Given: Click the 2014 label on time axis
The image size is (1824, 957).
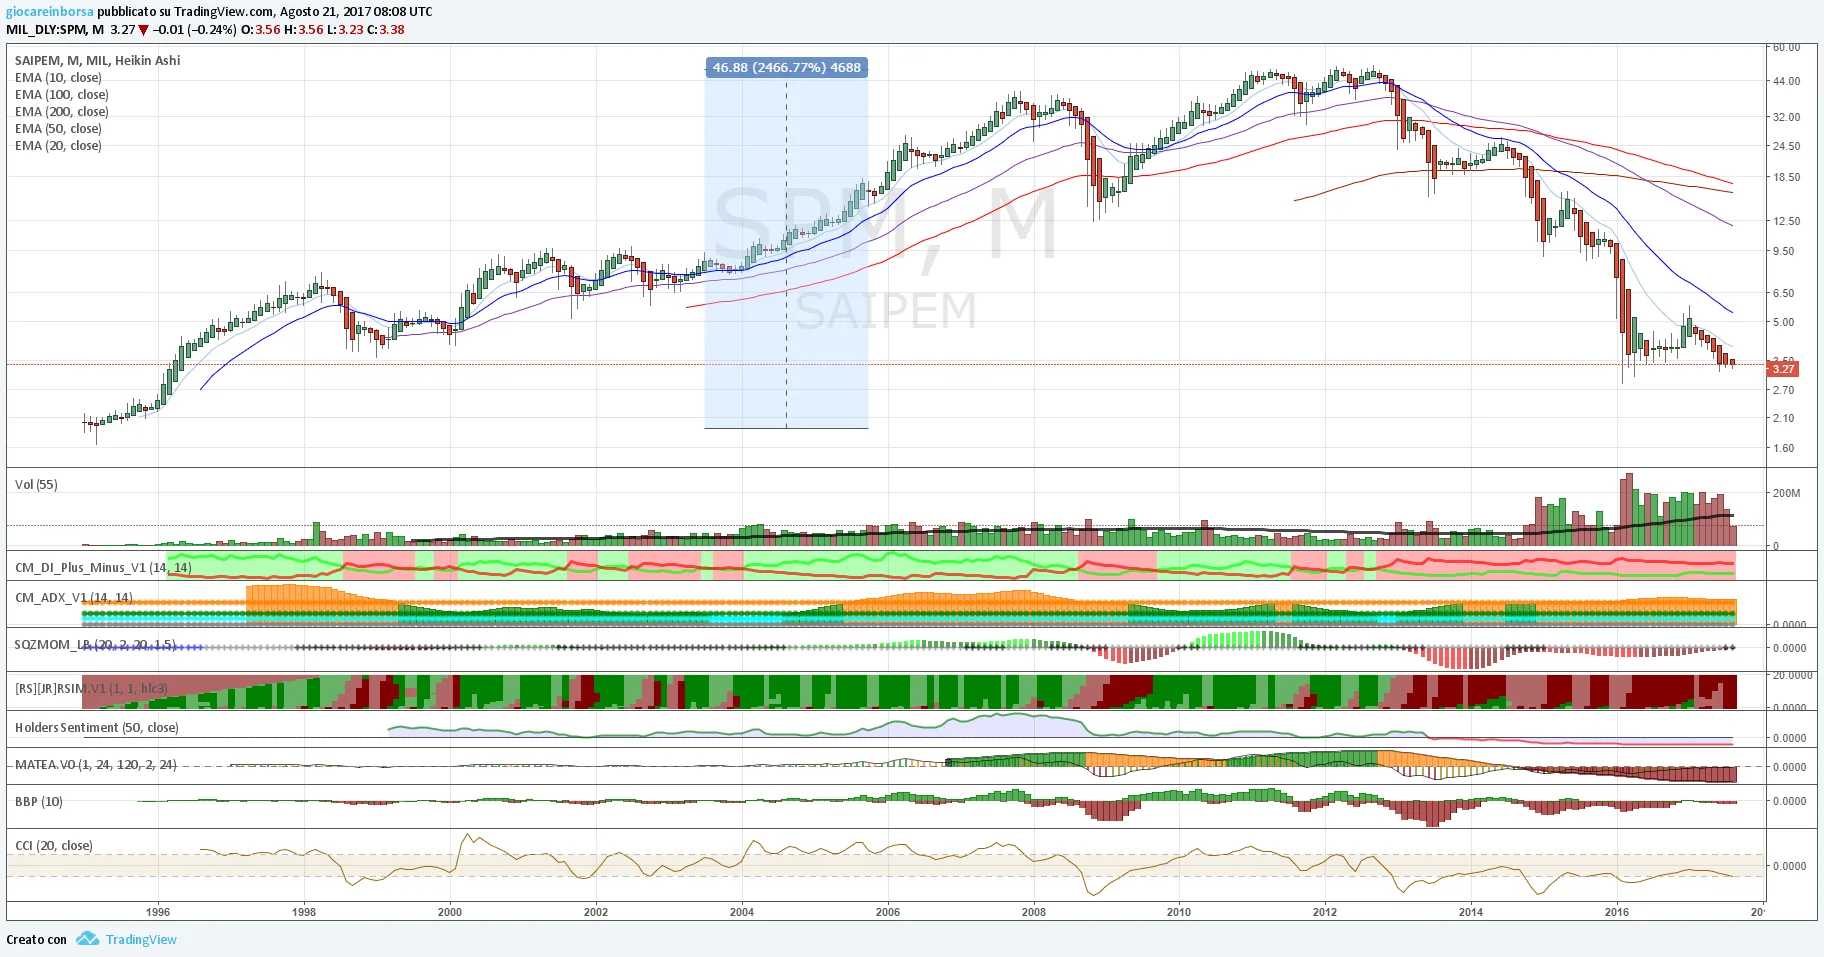Looking at the screenshot, I should 1471,911.
